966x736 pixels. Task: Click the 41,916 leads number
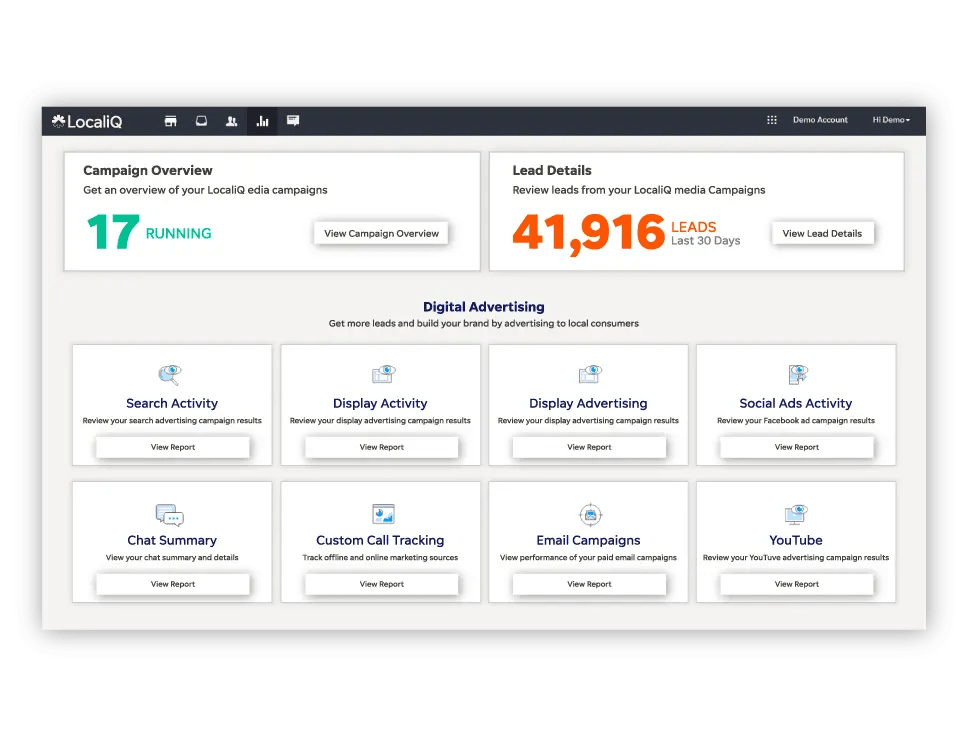click(588, 233)
